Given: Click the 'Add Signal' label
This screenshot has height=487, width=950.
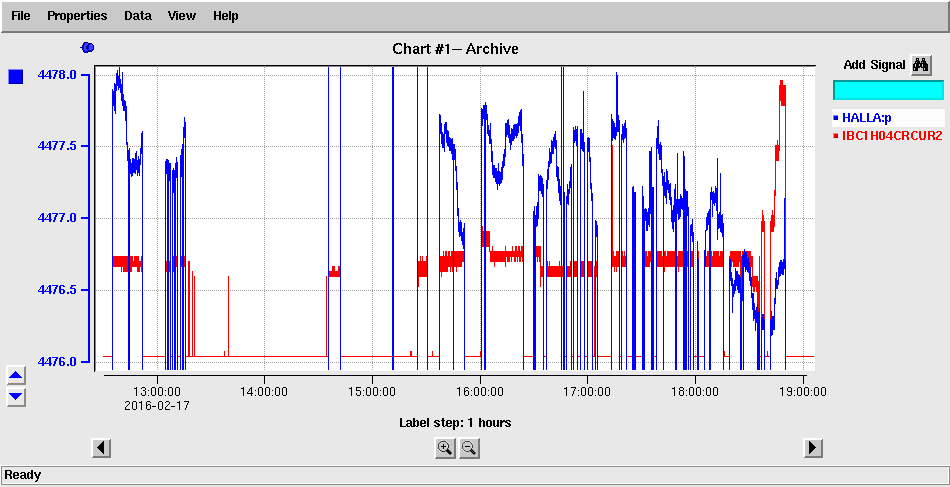Looking at the screenshot, I should coord(874,65).
